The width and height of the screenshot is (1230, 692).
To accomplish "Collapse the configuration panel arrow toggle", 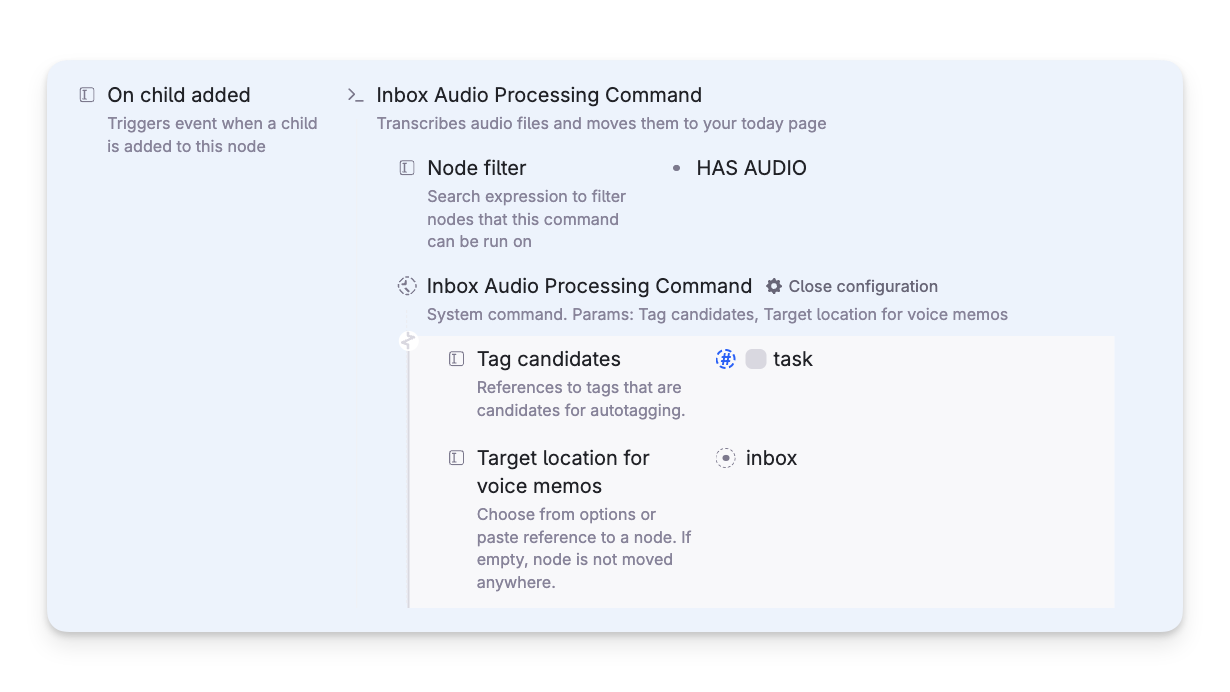I will click(x=407, y=341).
